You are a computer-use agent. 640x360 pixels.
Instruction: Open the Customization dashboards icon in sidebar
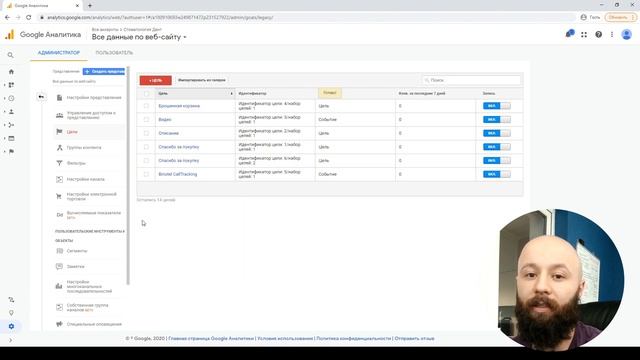(x=11, y=85)
